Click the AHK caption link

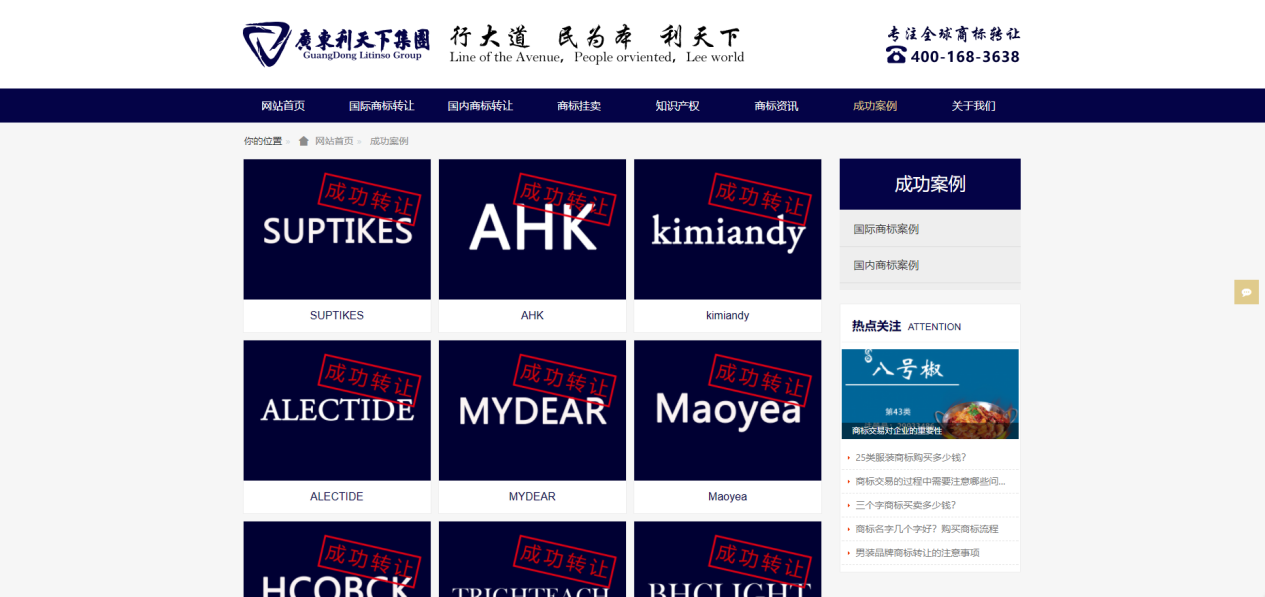coord(532,315)
